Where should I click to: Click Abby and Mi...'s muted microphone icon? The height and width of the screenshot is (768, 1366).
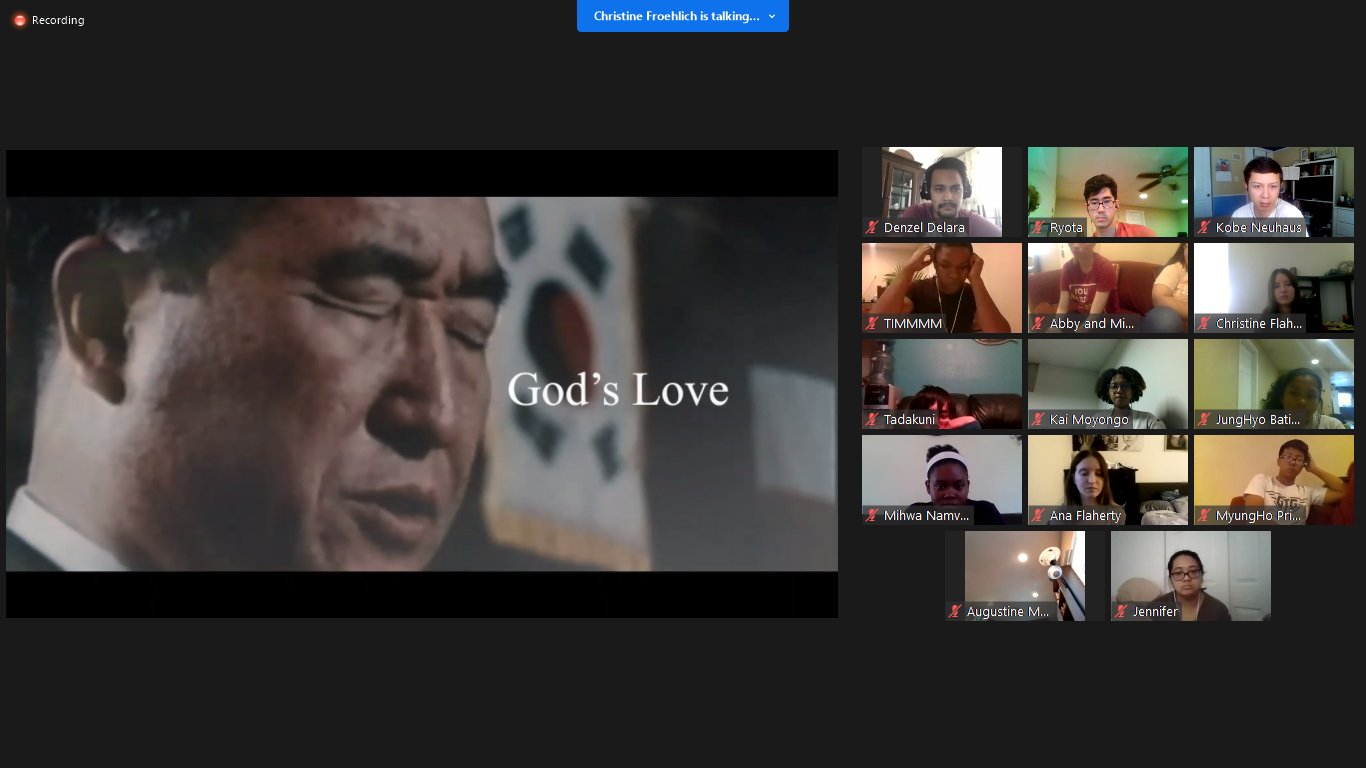coord(1038,324)
